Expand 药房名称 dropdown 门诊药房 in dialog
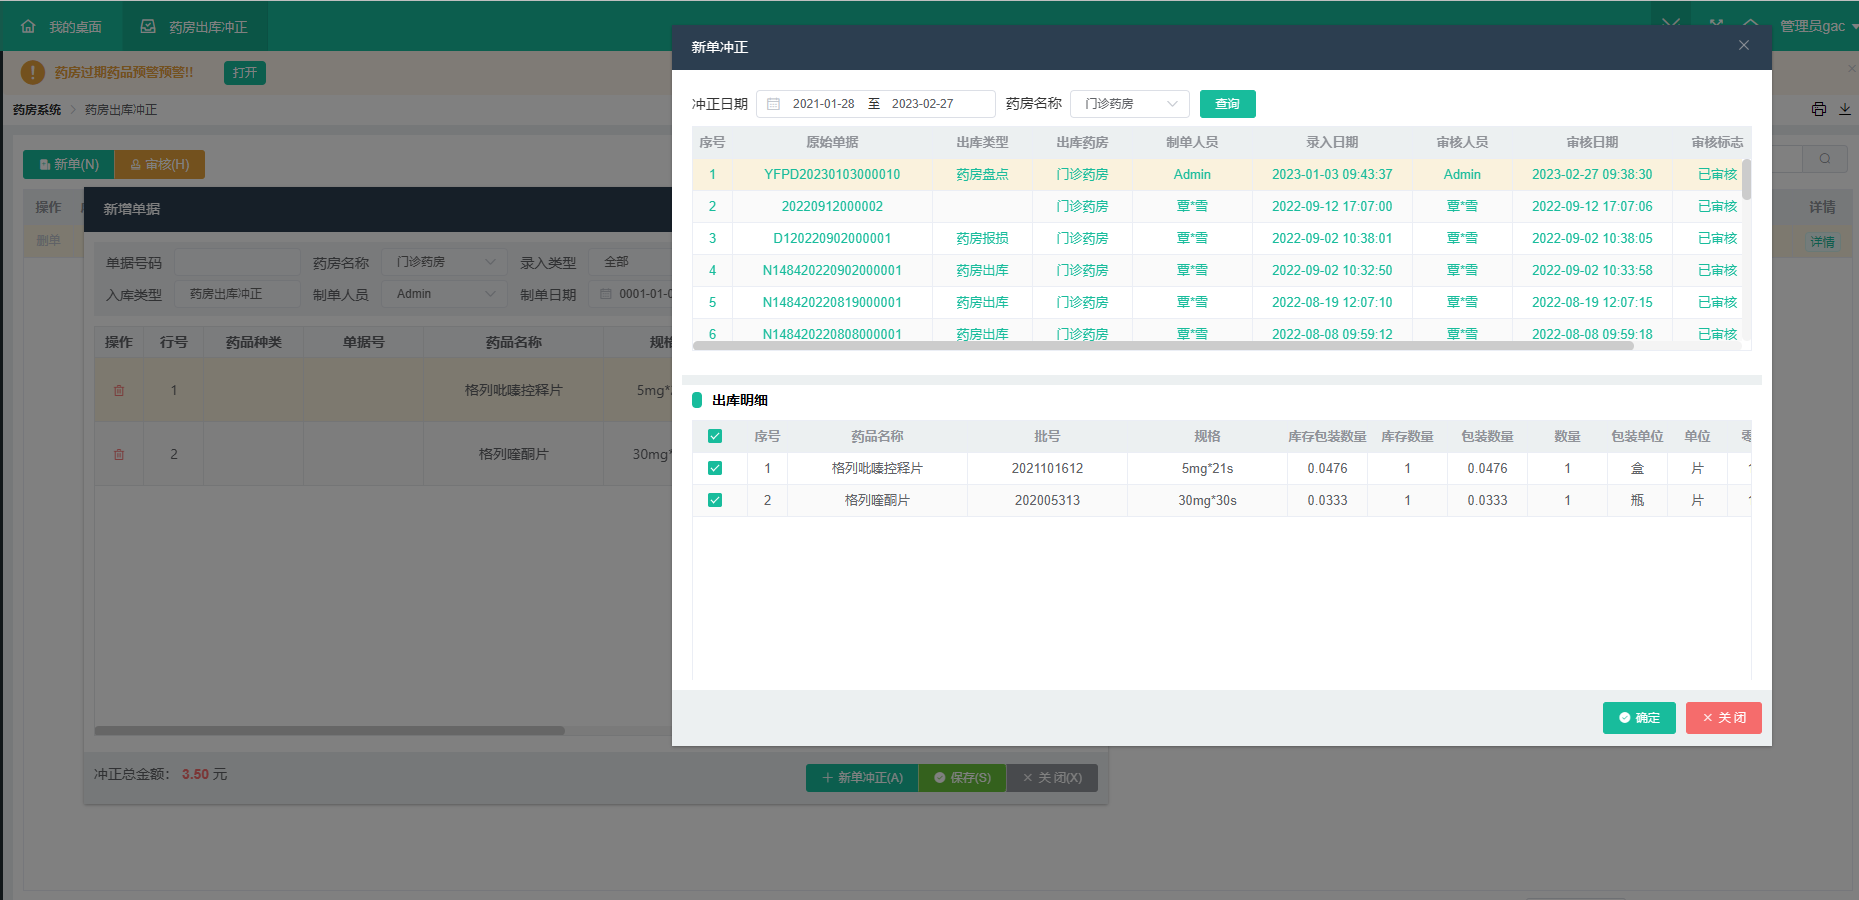This screenshot has height=900, width=1859. click(x=1130, y=104)
